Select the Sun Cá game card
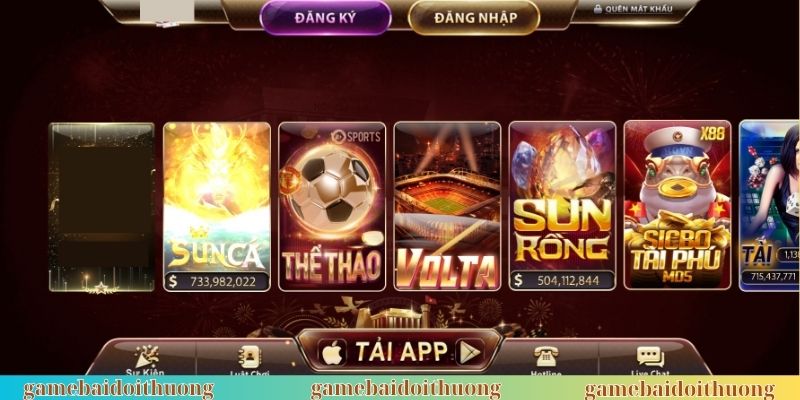The height and width of the screenshot is (400, 800). point(217,207)
